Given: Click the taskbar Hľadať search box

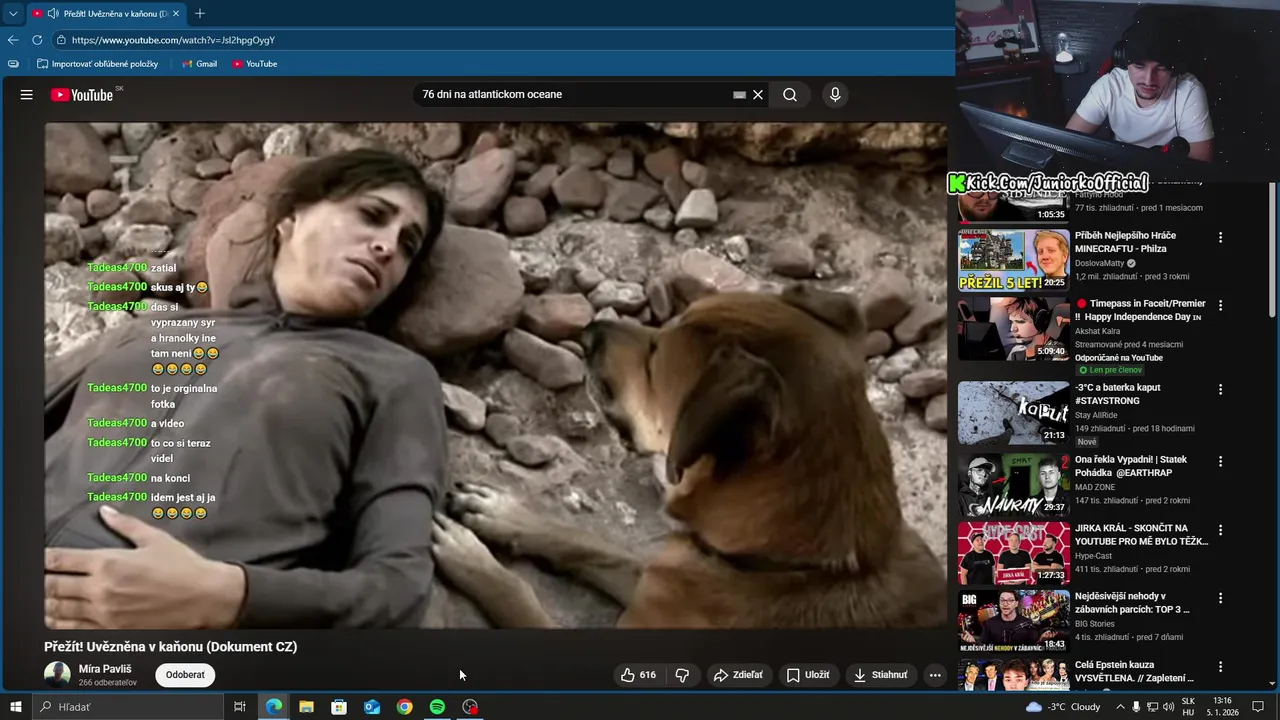Looking at the screenshot, I should click(128, 707).
